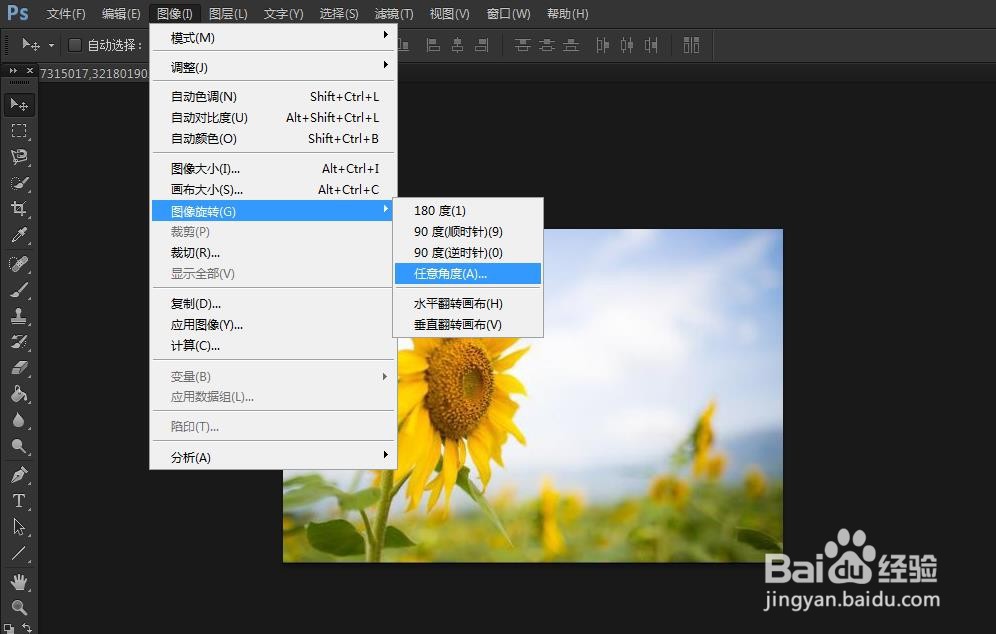
Task: Select the Rectangular Marquee tool
Action: 19,131
